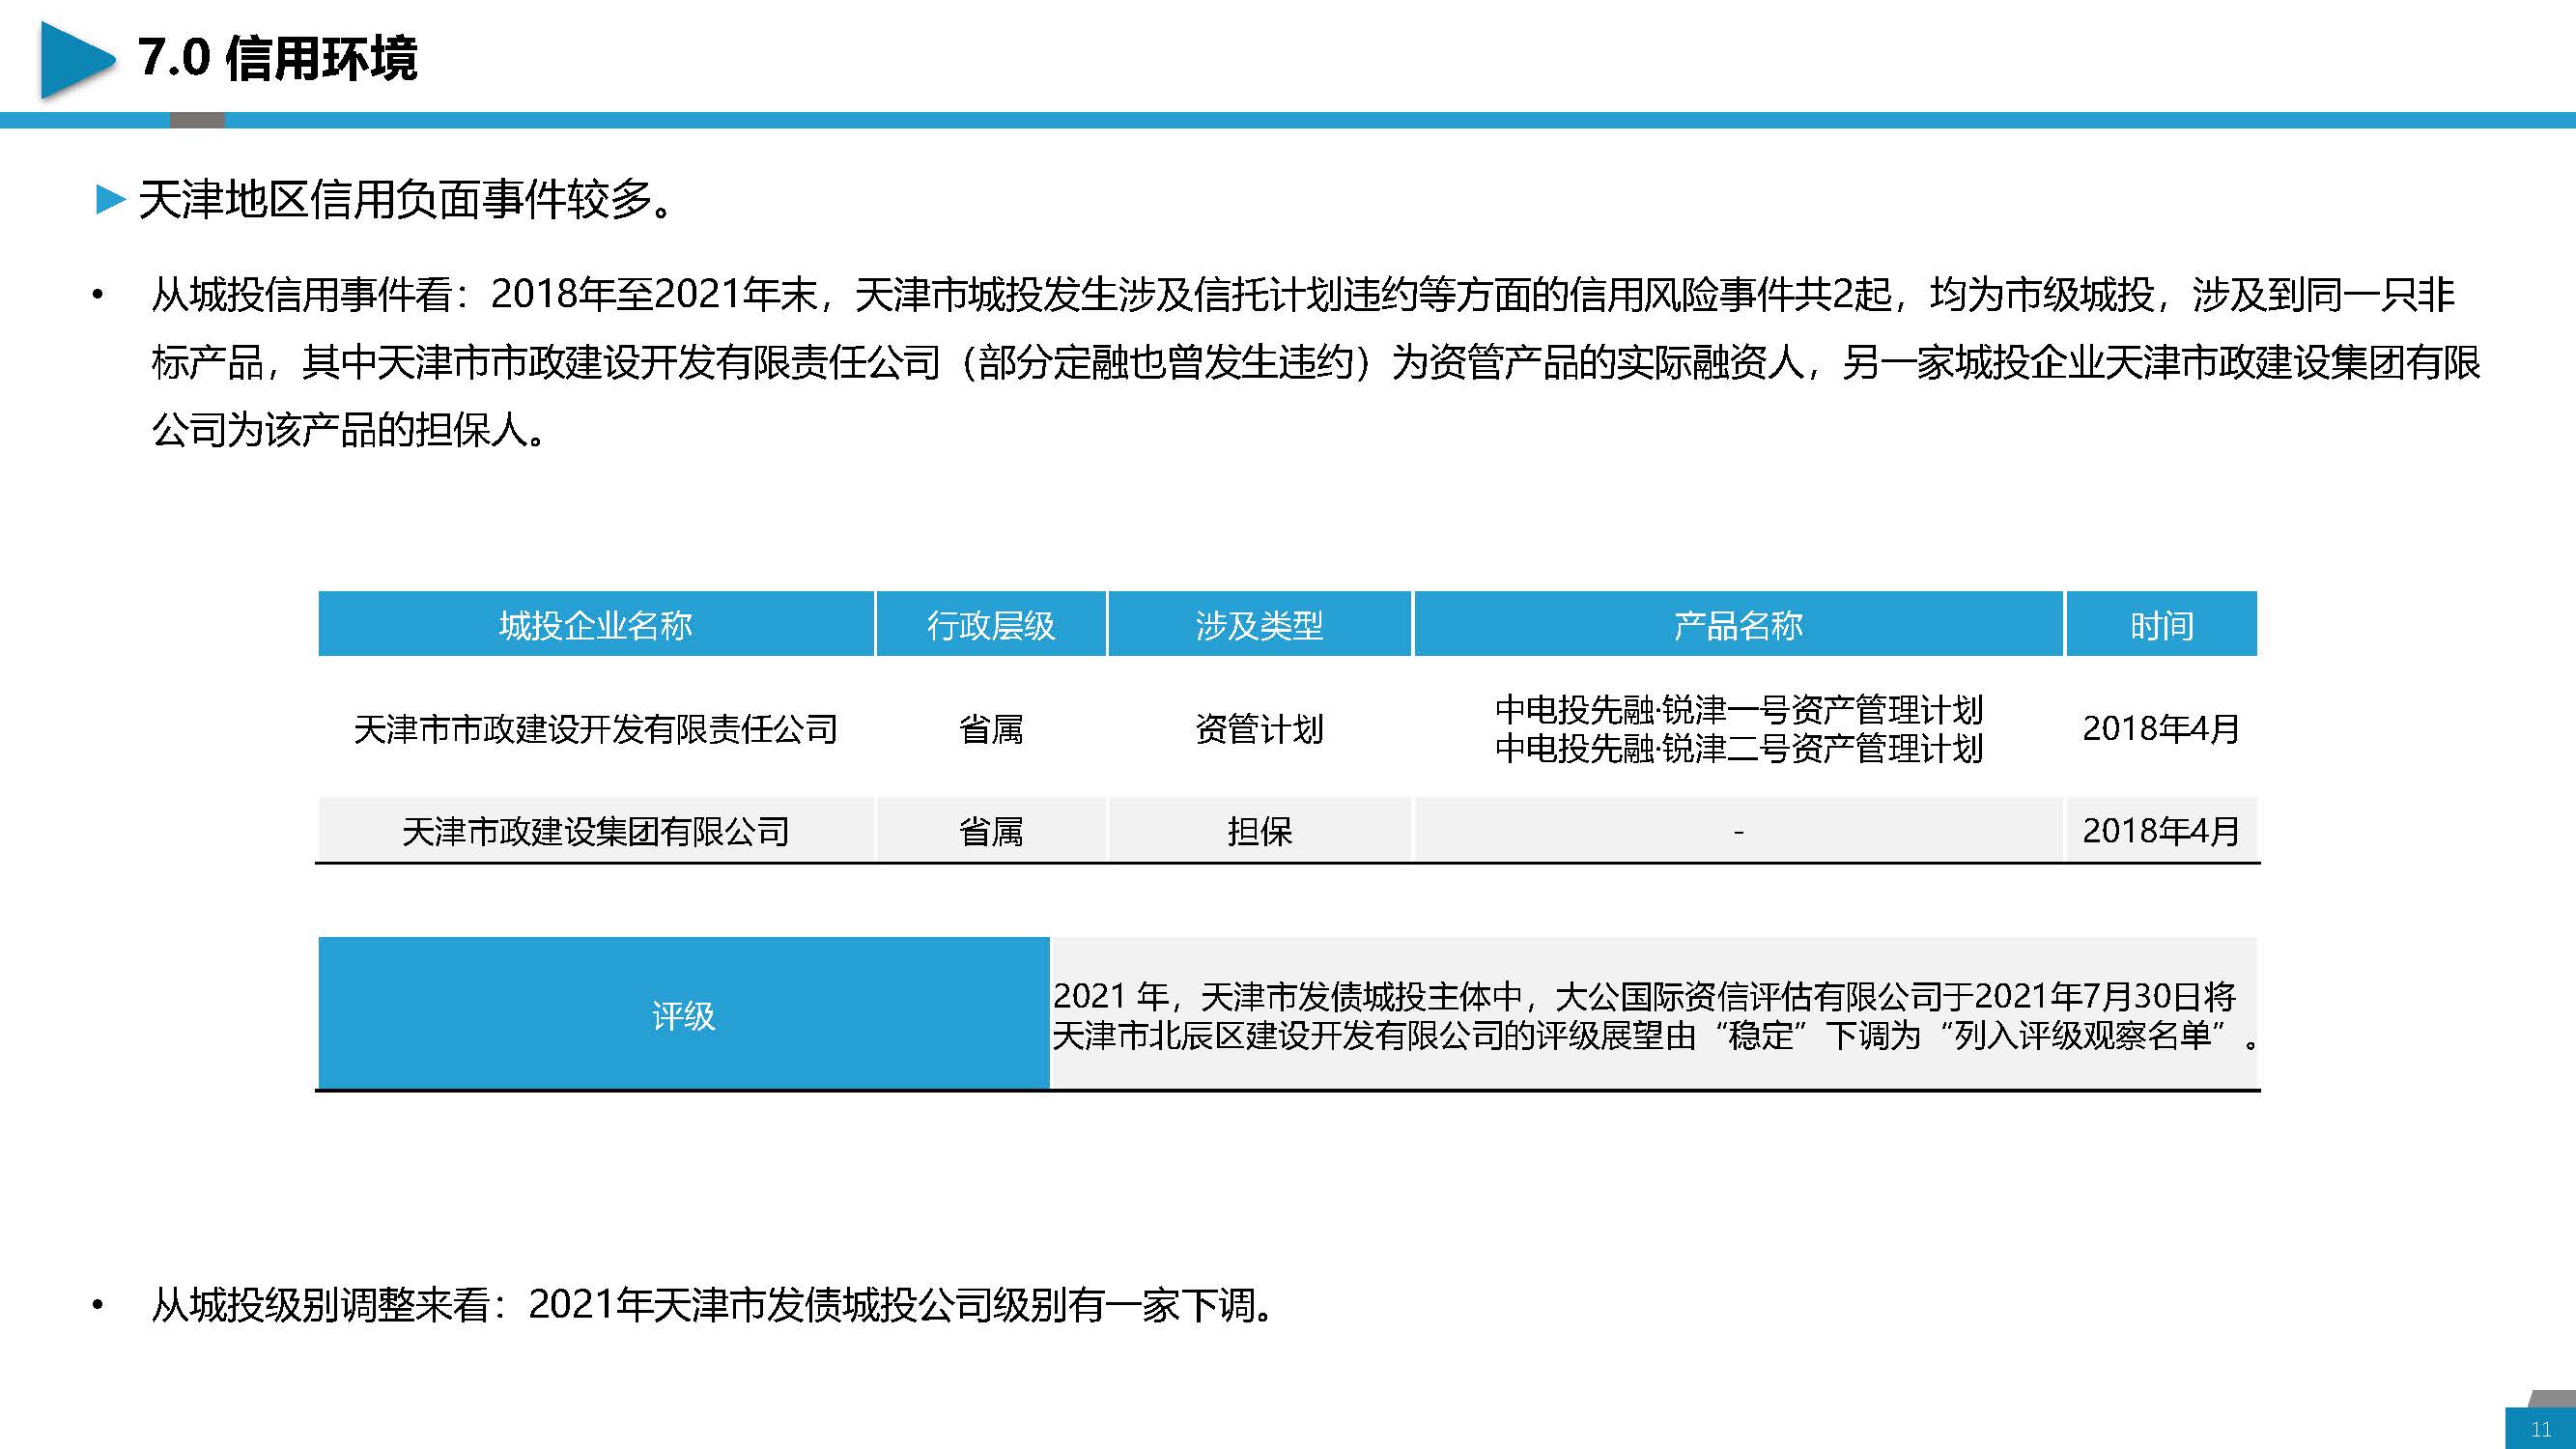This screenshot has width=2576, height=1449.
Task: Click the table header "行政层级"
Action: 991,624
